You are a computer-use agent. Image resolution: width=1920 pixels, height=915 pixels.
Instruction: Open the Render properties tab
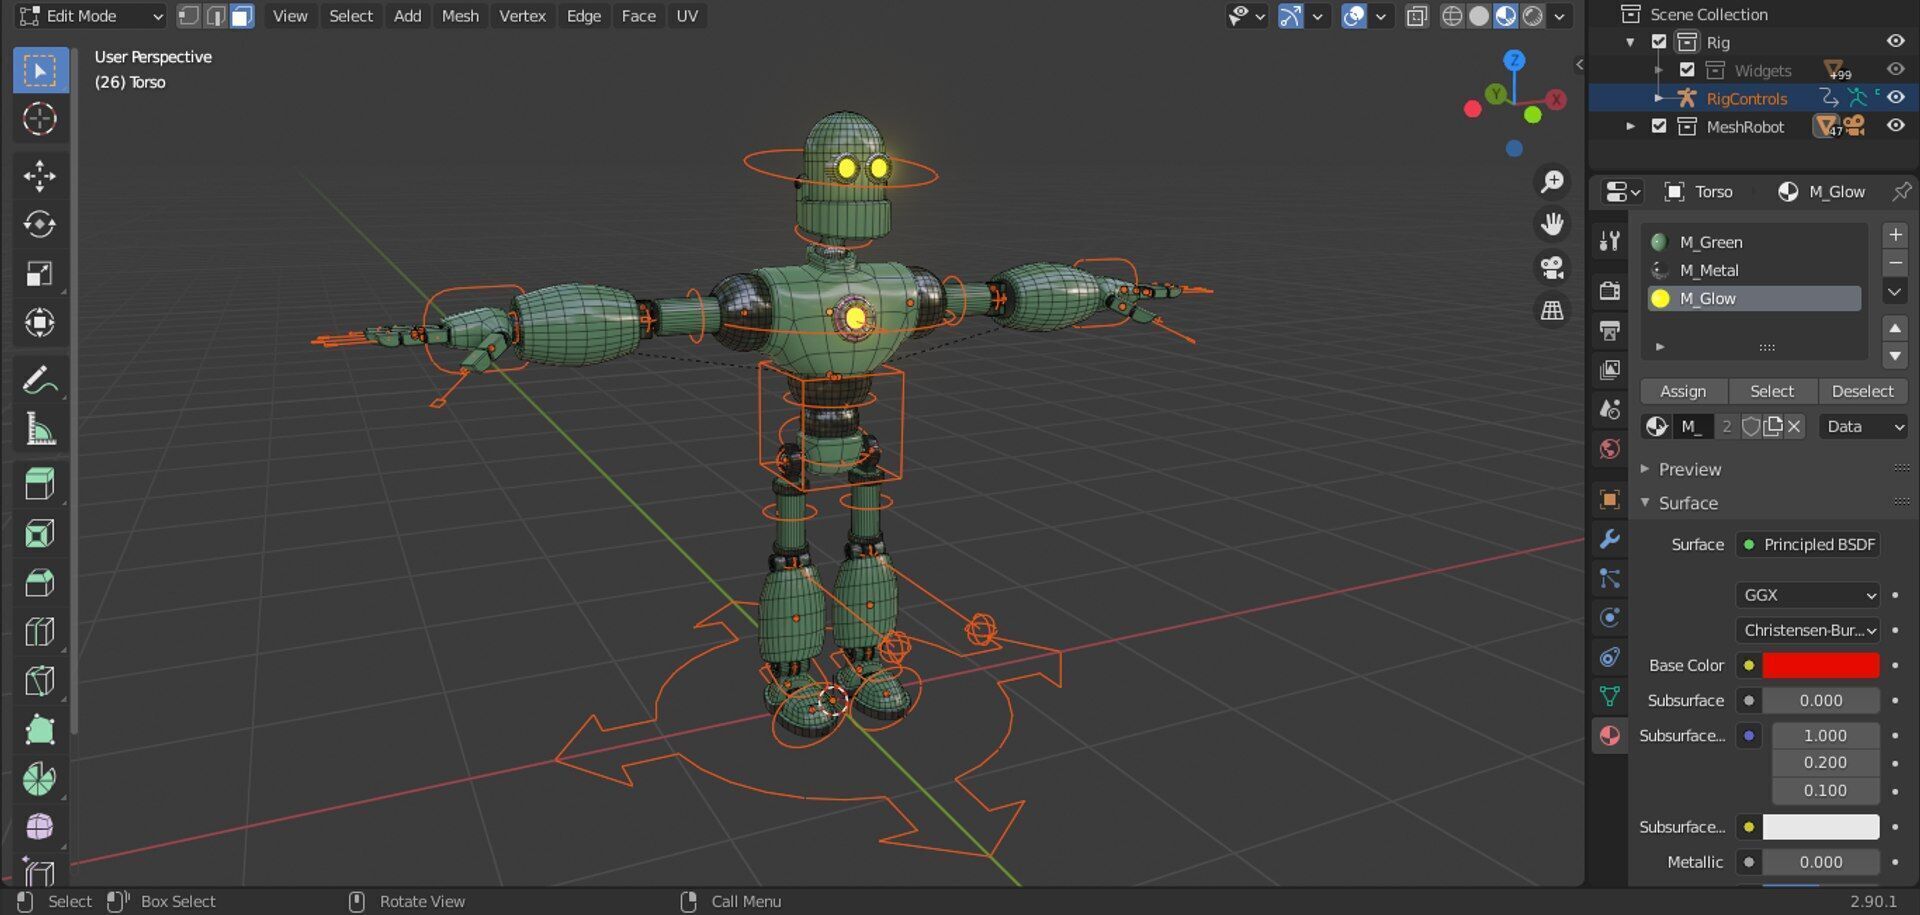[1609, 290]
